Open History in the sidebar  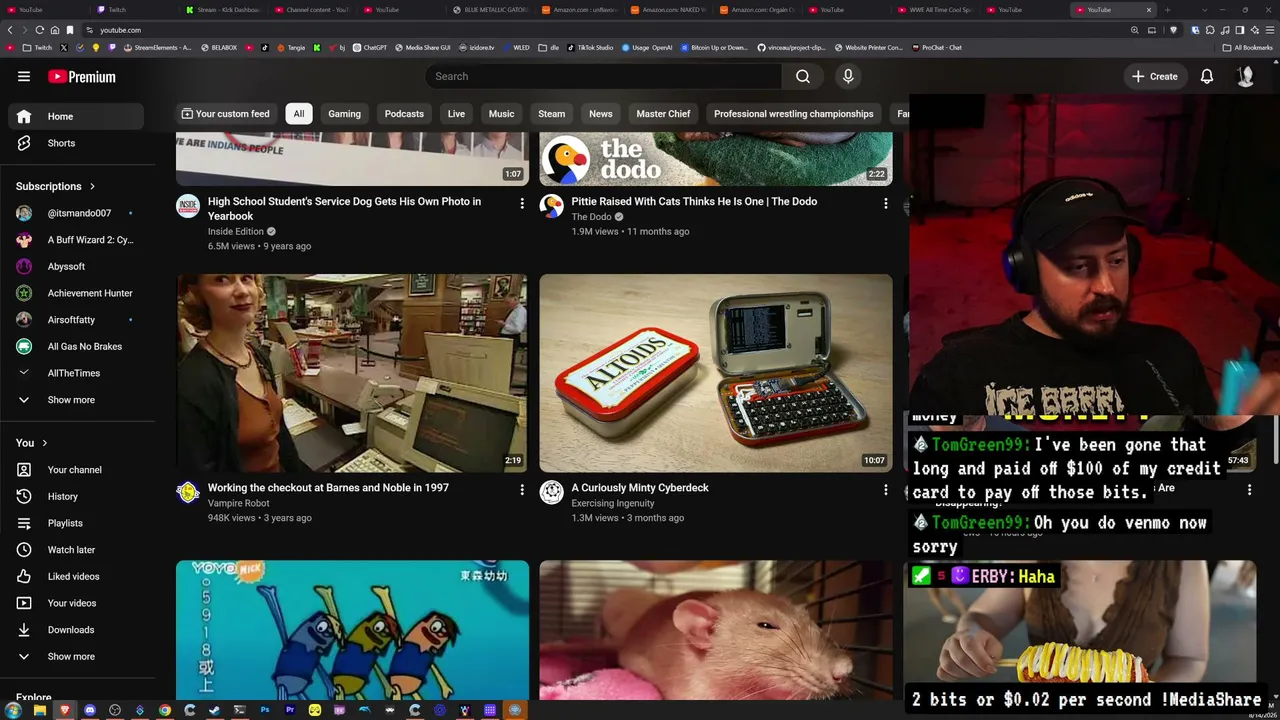[76, 496]
